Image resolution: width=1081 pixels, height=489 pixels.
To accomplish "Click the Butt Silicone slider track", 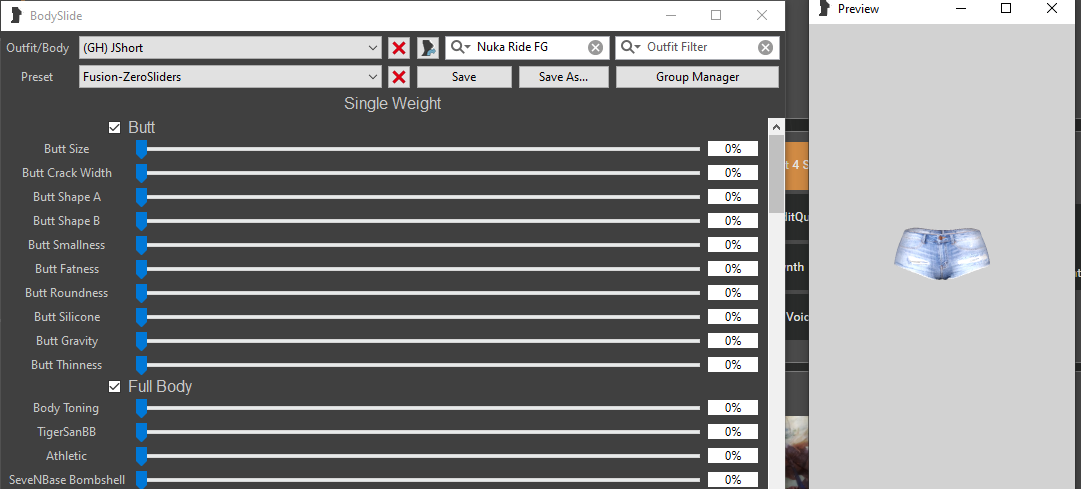I will 418,317.
